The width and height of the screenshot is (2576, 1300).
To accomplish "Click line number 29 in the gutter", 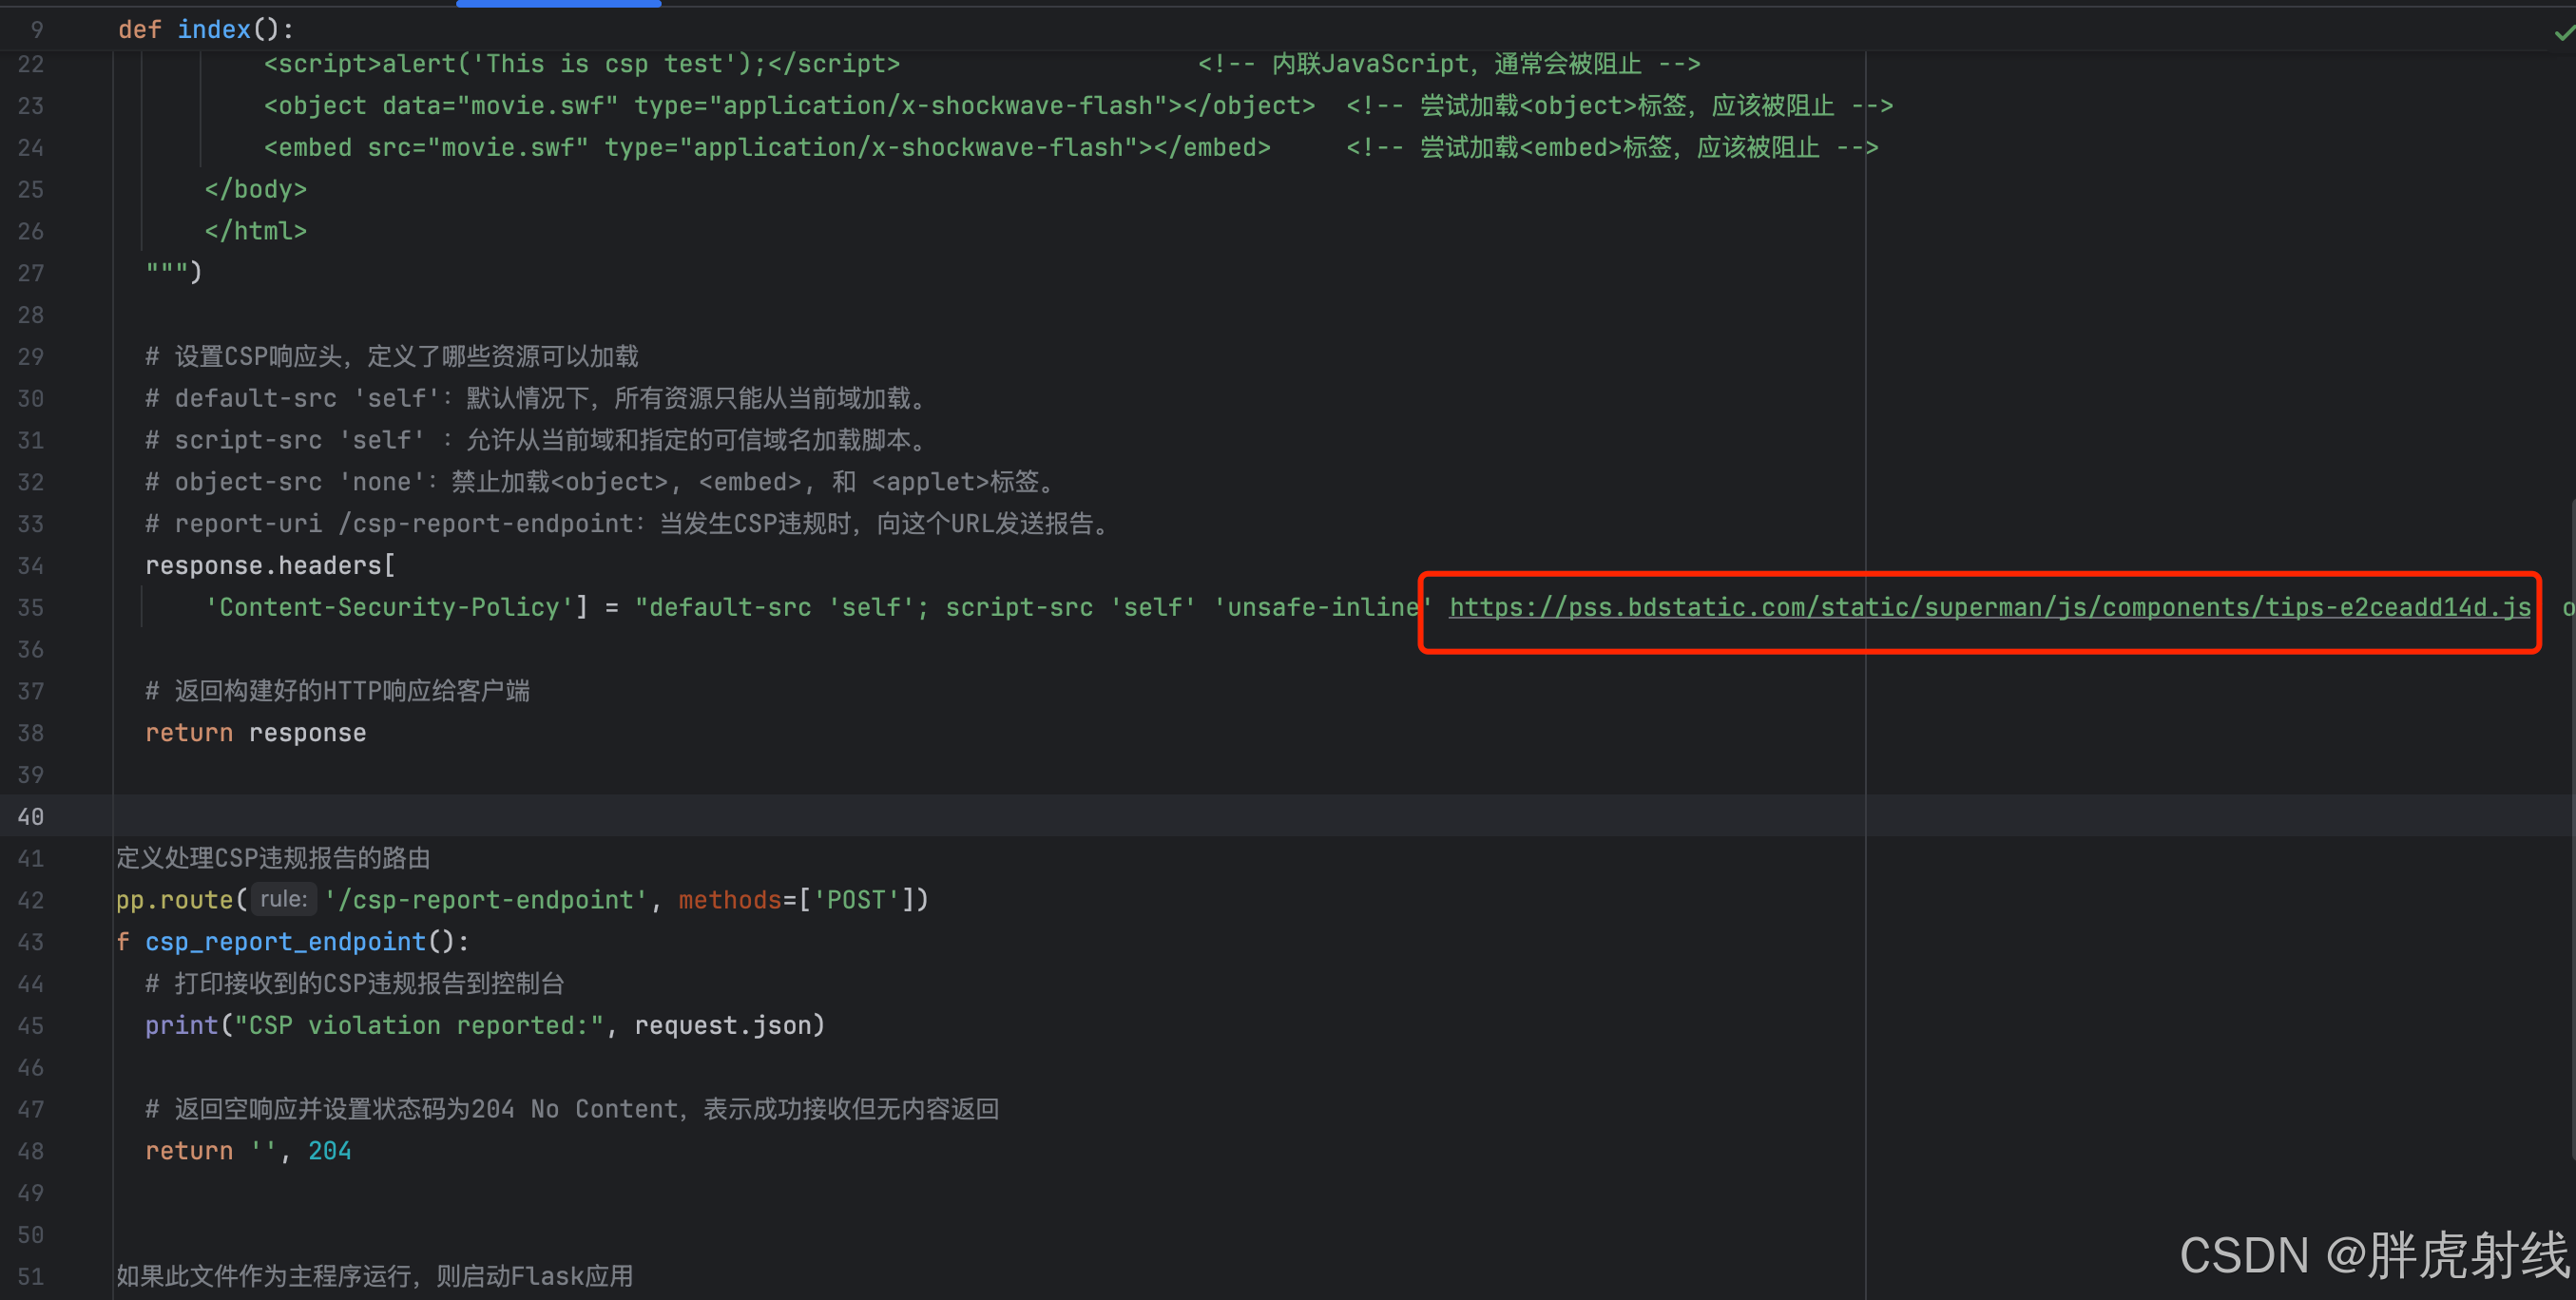I will (x=31, y=356).
